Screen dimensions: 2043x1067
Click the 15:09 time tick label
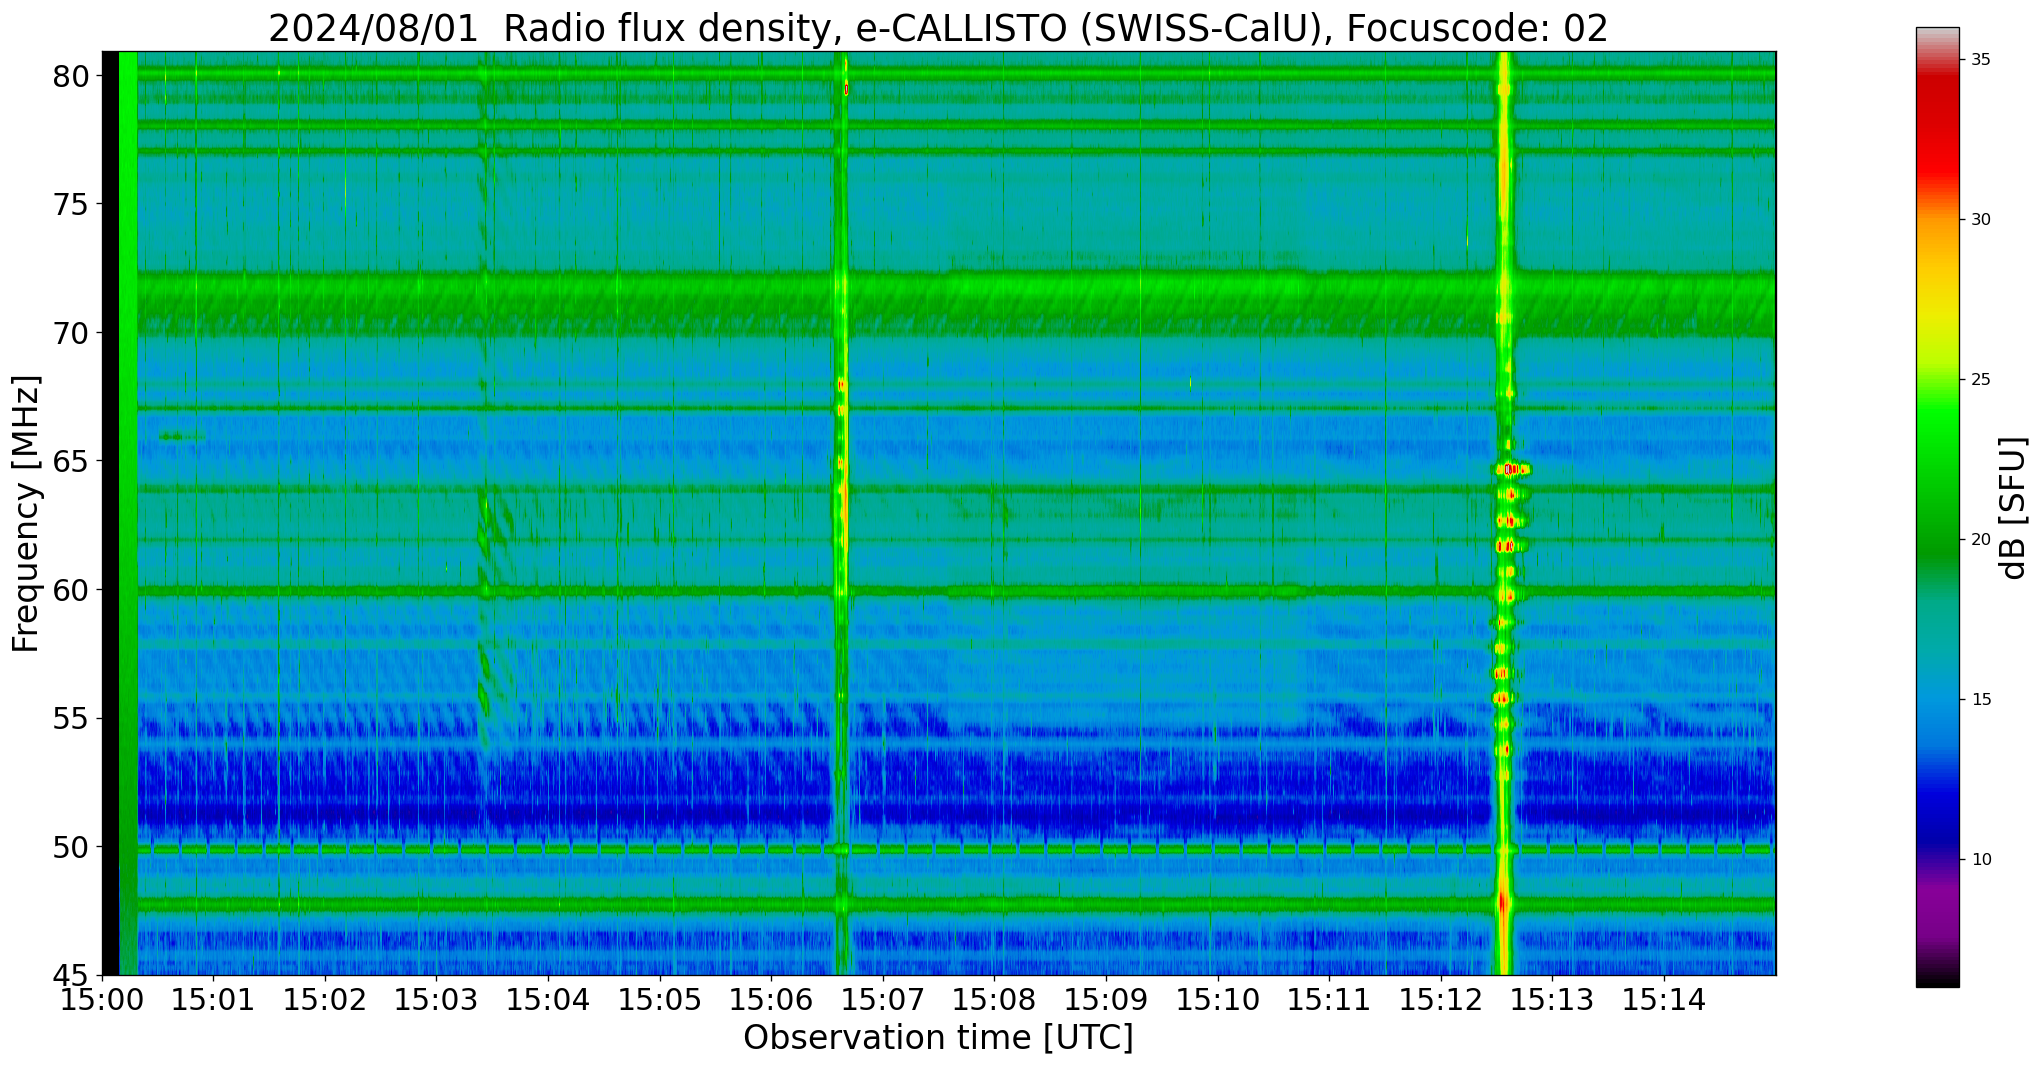[x=1106, y=999]
